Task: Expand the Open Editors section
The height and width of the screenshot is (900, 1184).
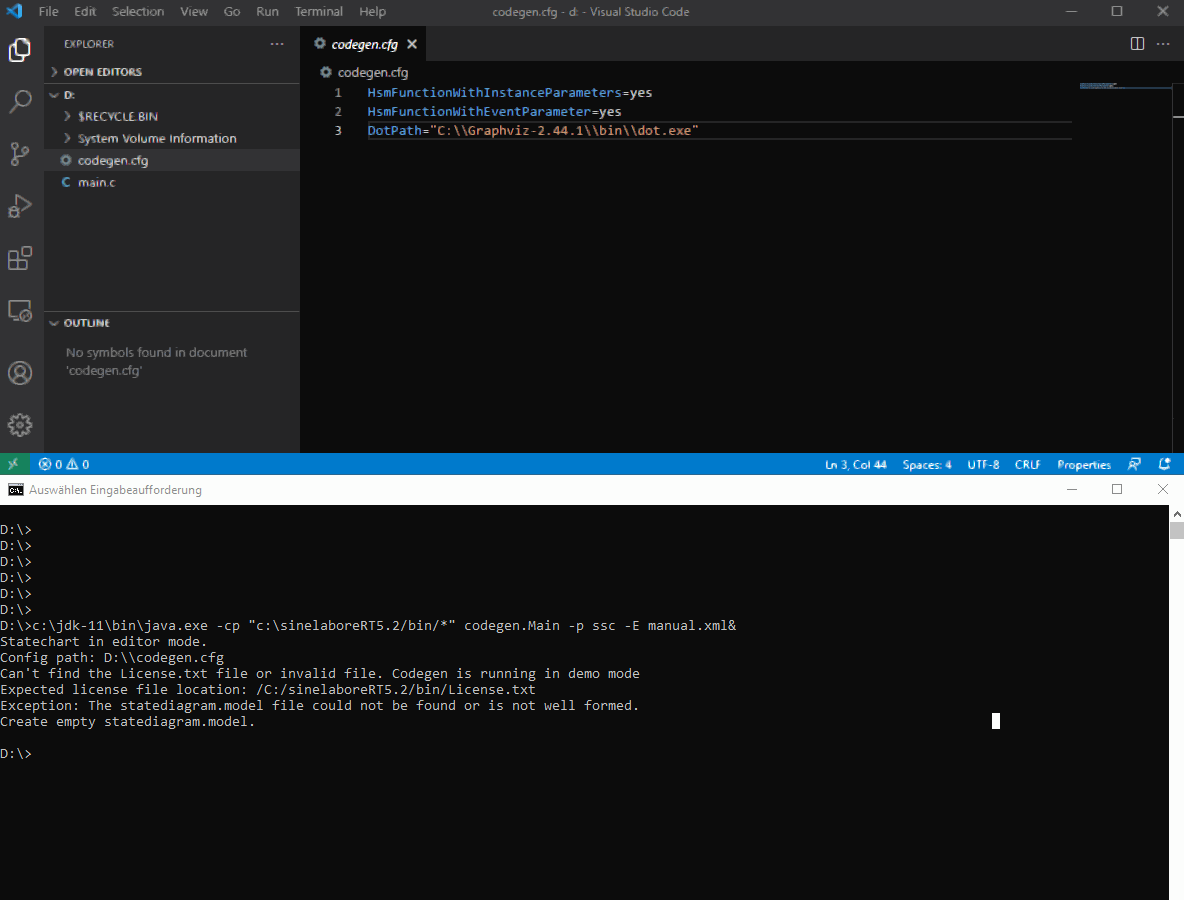Action: (x=102, y=72)
